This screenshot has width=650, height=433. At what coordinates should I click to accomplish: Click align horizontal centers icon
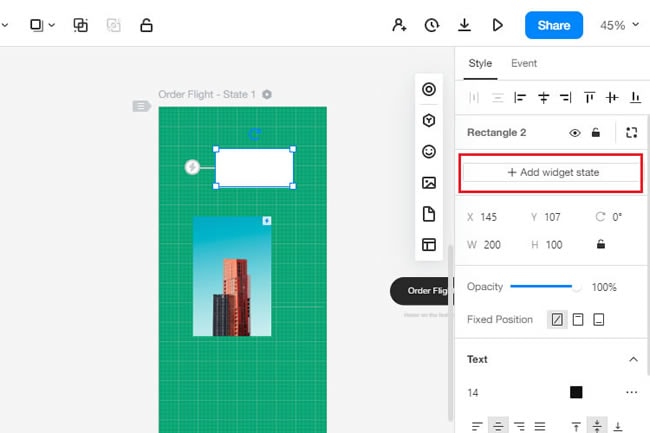(x=543, y=98)
